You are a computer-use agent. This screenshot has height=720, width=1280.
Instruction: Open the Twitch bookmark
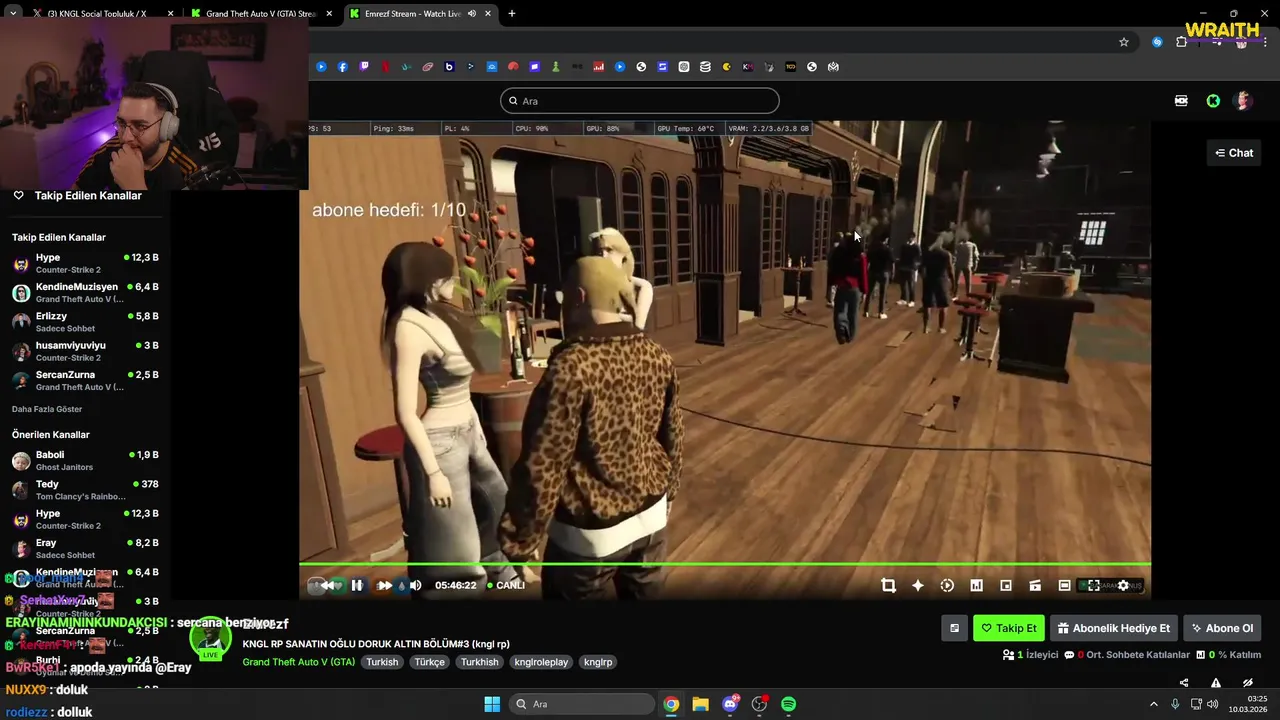pyautogui.click(x=364, y=67)
